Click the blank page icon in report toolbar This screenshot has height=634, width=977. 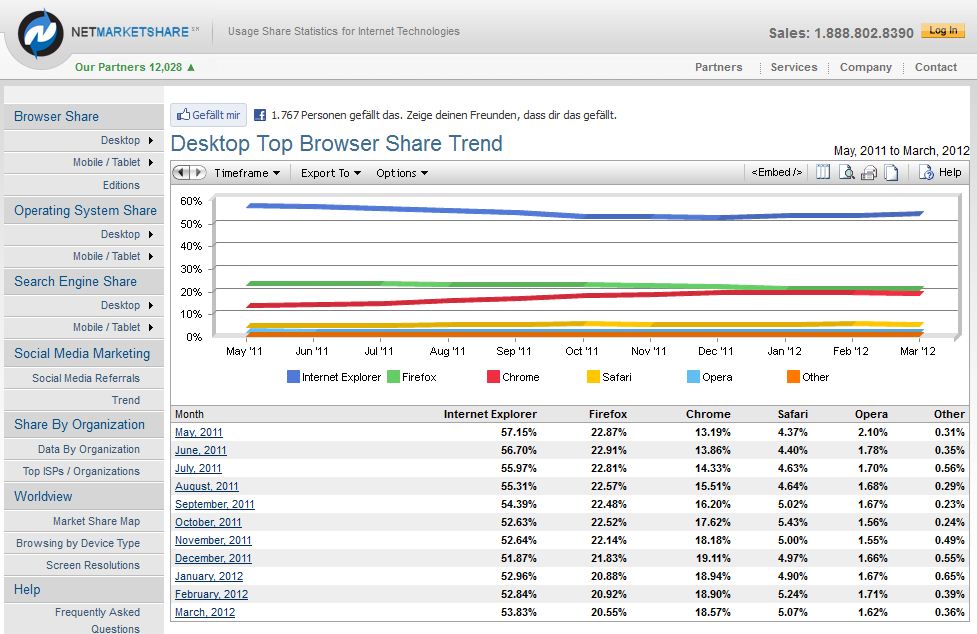pos(892,173)
